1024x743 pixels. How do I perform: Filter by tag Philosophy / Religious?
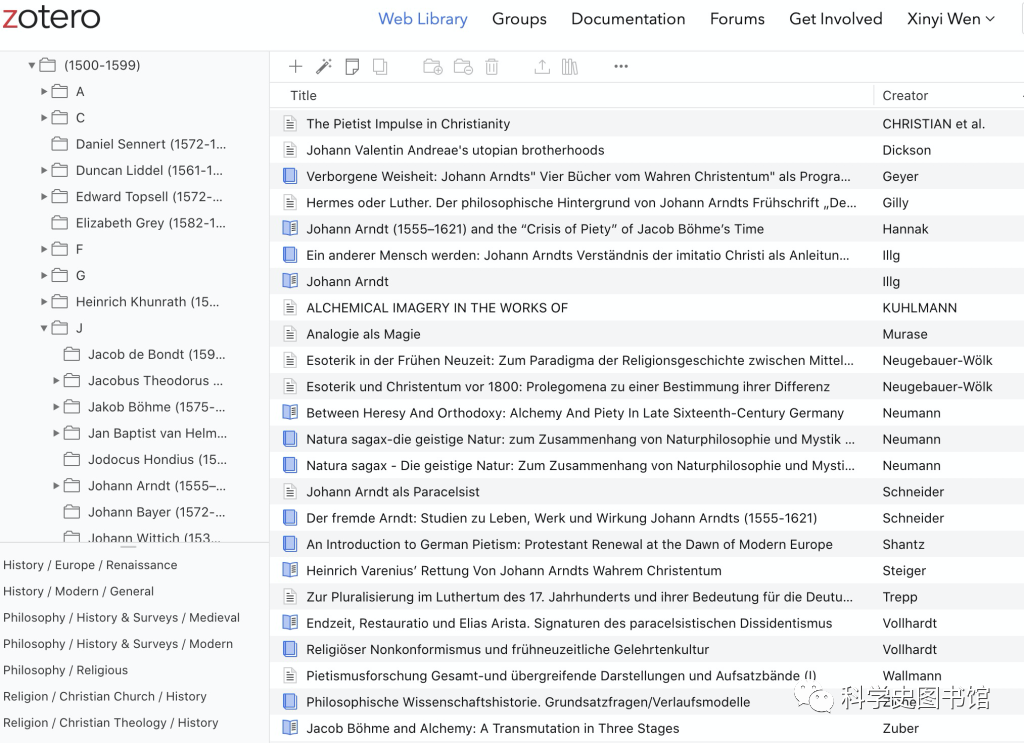click(65, 670)
